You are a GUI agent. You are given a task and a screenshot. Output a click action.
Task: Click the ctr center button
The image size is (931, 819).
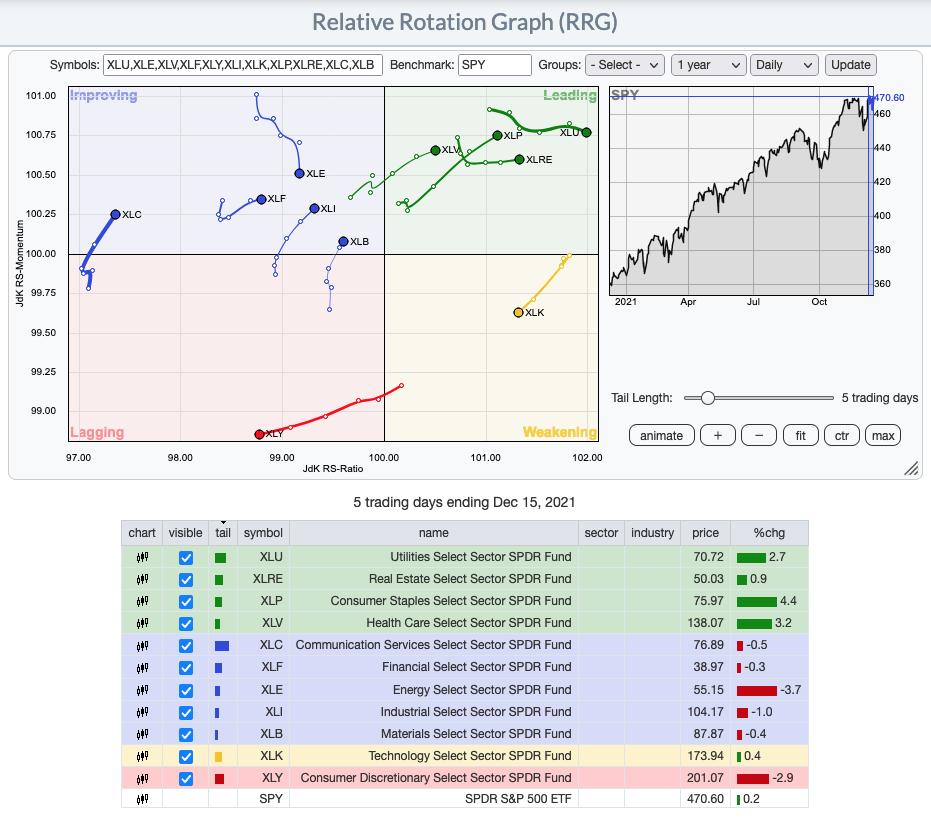(842, 435)
